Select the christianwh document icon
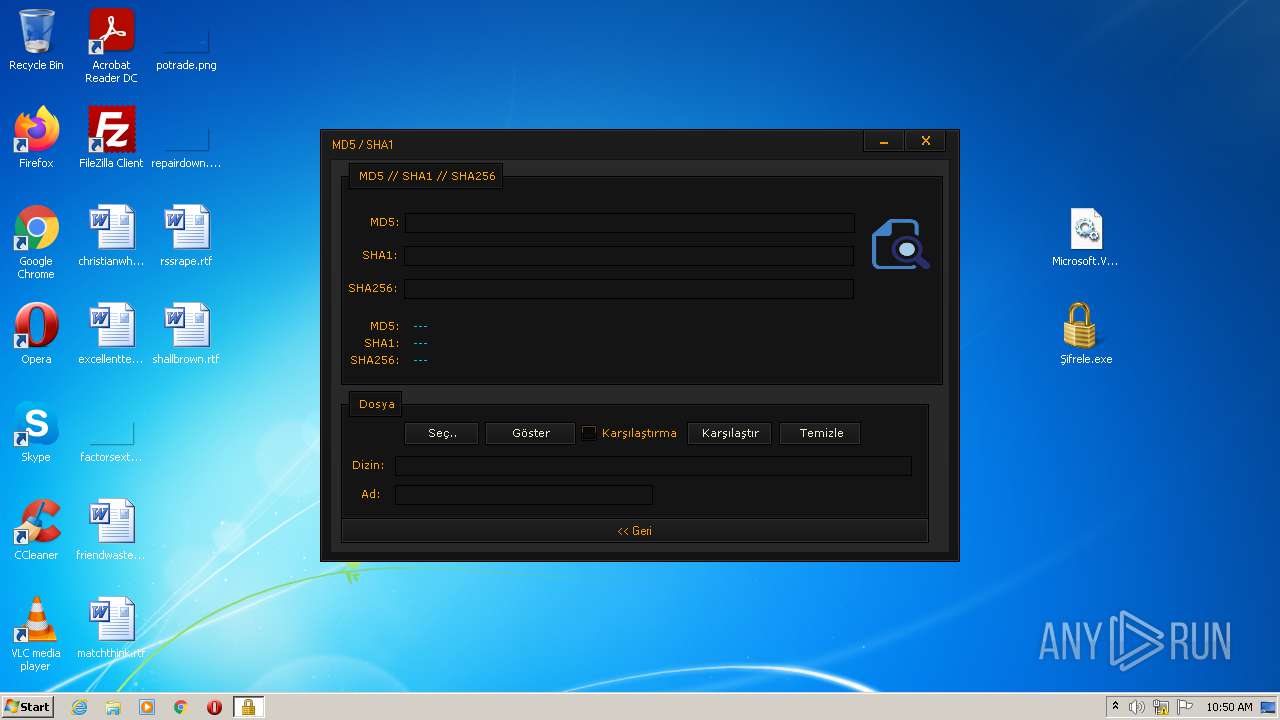The height and width of the screenshot is (720, 1280). click(111, 236)
